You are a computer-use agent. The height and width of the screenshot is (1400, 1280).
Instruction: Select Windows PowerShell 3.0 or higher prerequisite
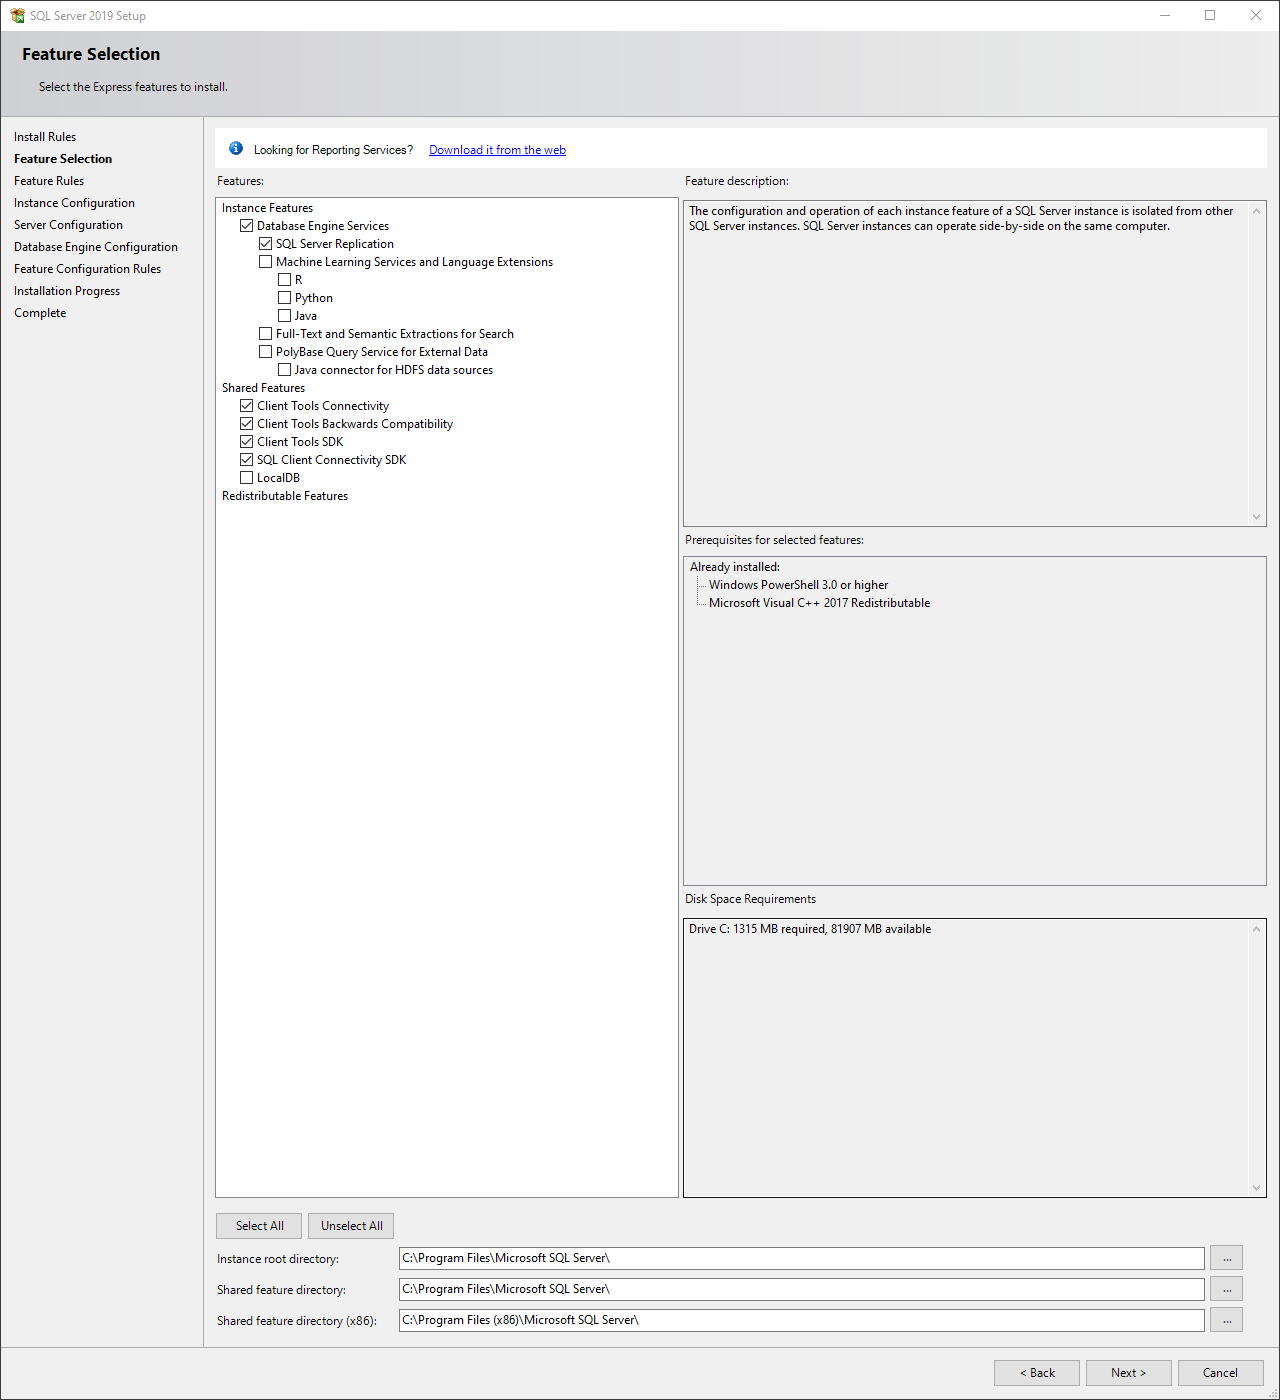click(x=798, y=585)
